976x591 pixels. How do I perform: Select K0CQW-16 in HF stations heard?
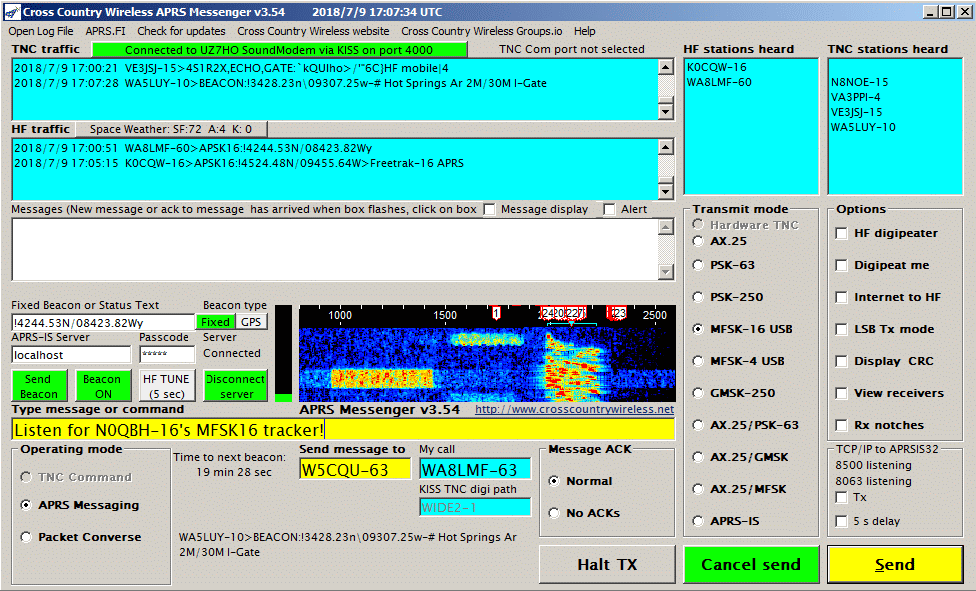[716, 67]
